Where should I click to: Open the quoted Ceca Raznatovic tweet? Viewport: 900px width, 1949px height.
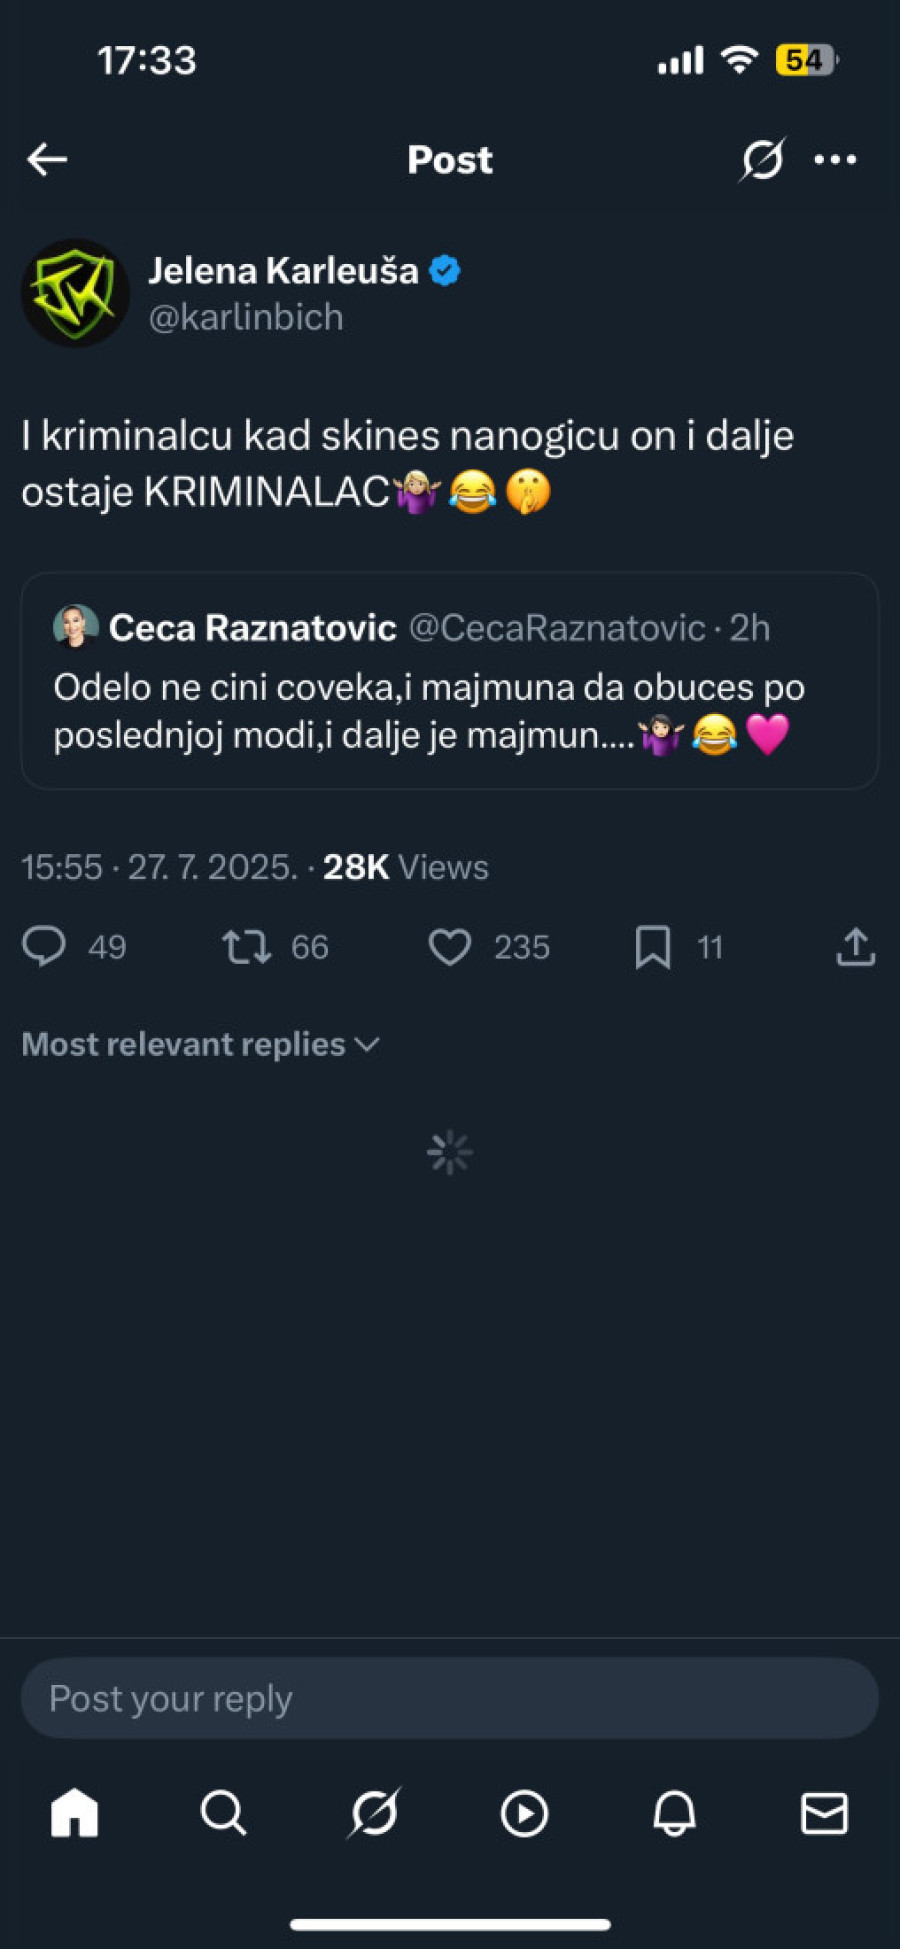[450, 680]
